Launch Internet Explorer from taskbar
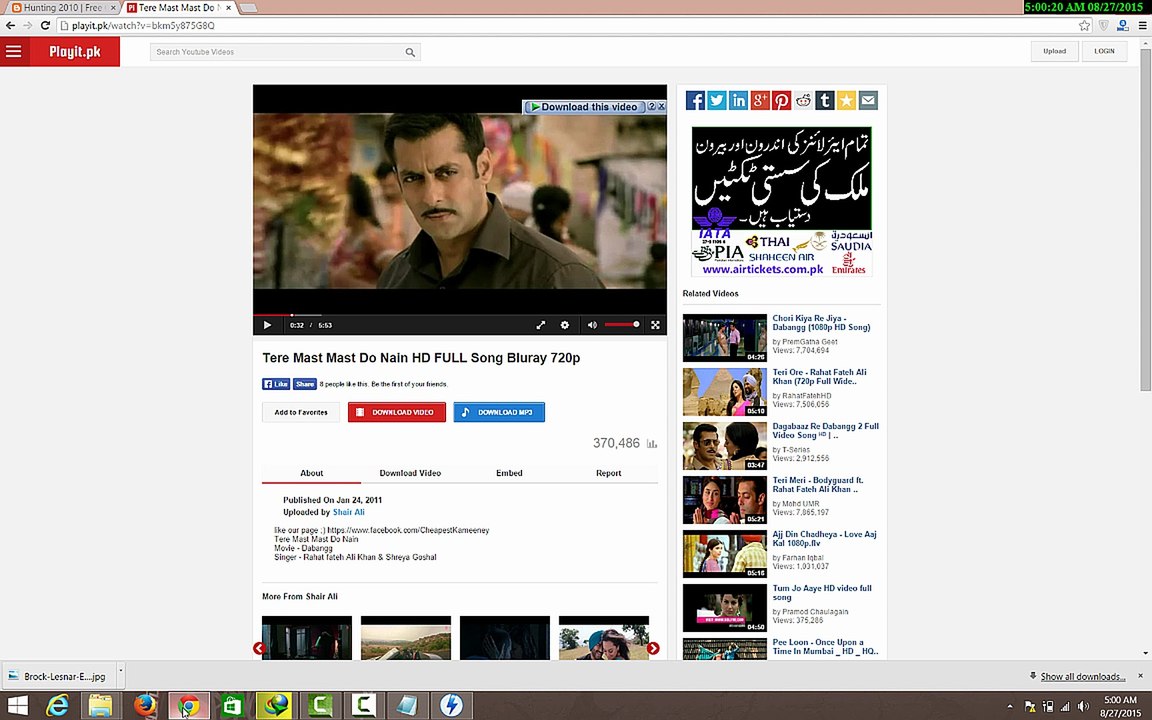This screenshot has width=1152, height=720. pyautogui.click(x=57, y=706)
